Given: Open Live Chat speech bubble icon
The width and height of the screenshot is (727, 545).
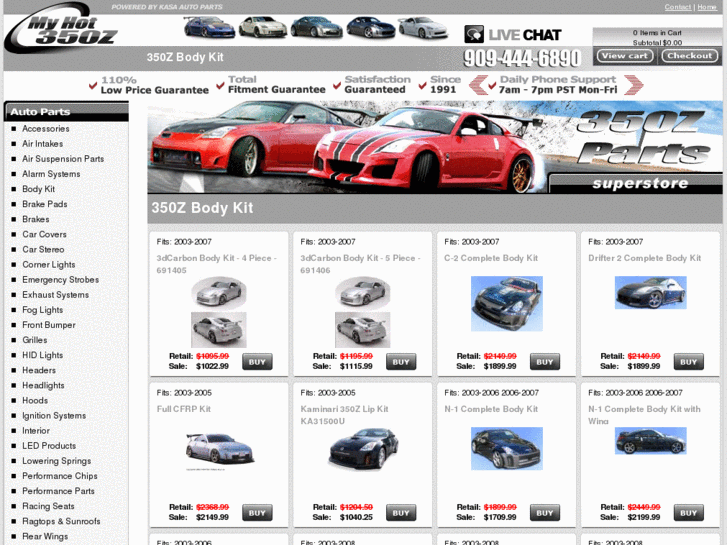Looking at the screenshot, I should coord(474,34).
